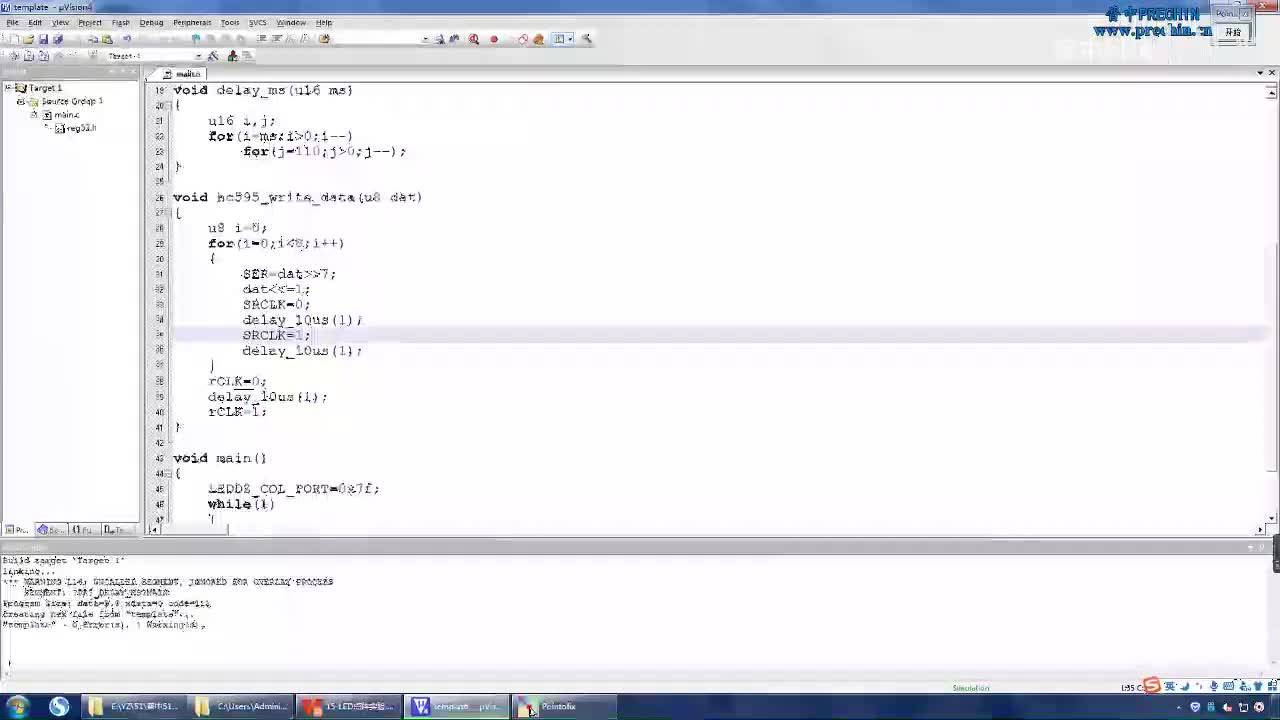
Task: Open the File menu
Action: 13,22
